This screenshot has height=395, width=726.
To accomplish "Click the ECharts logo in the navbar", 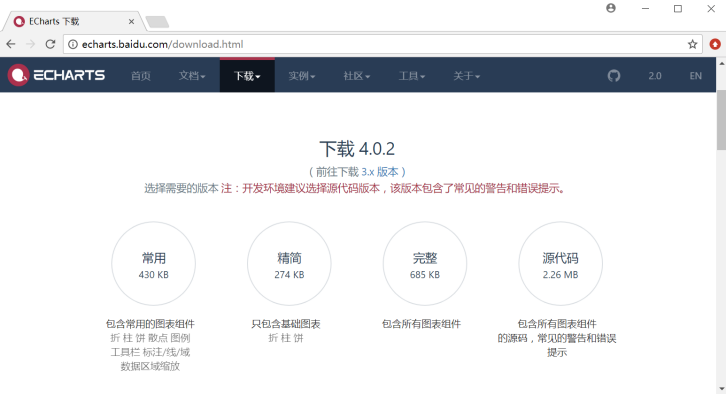I will pyautogui.click(x=56, y=75).
